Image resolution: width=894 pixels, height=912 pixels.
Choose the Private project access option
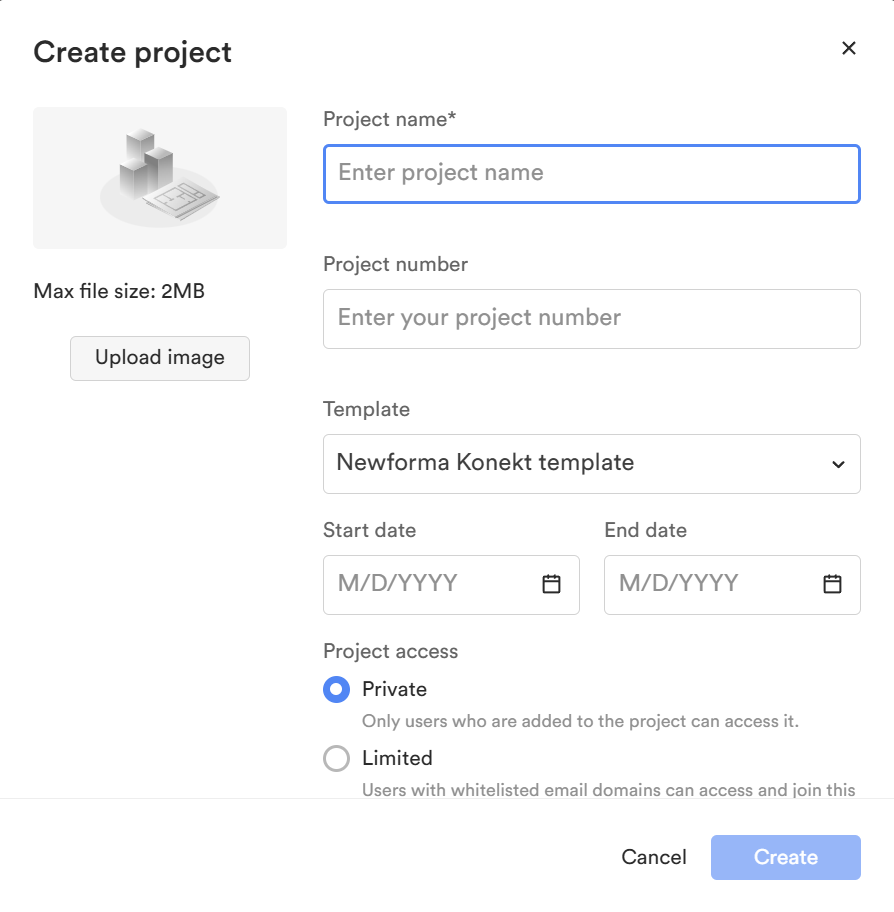pos(336,689)
